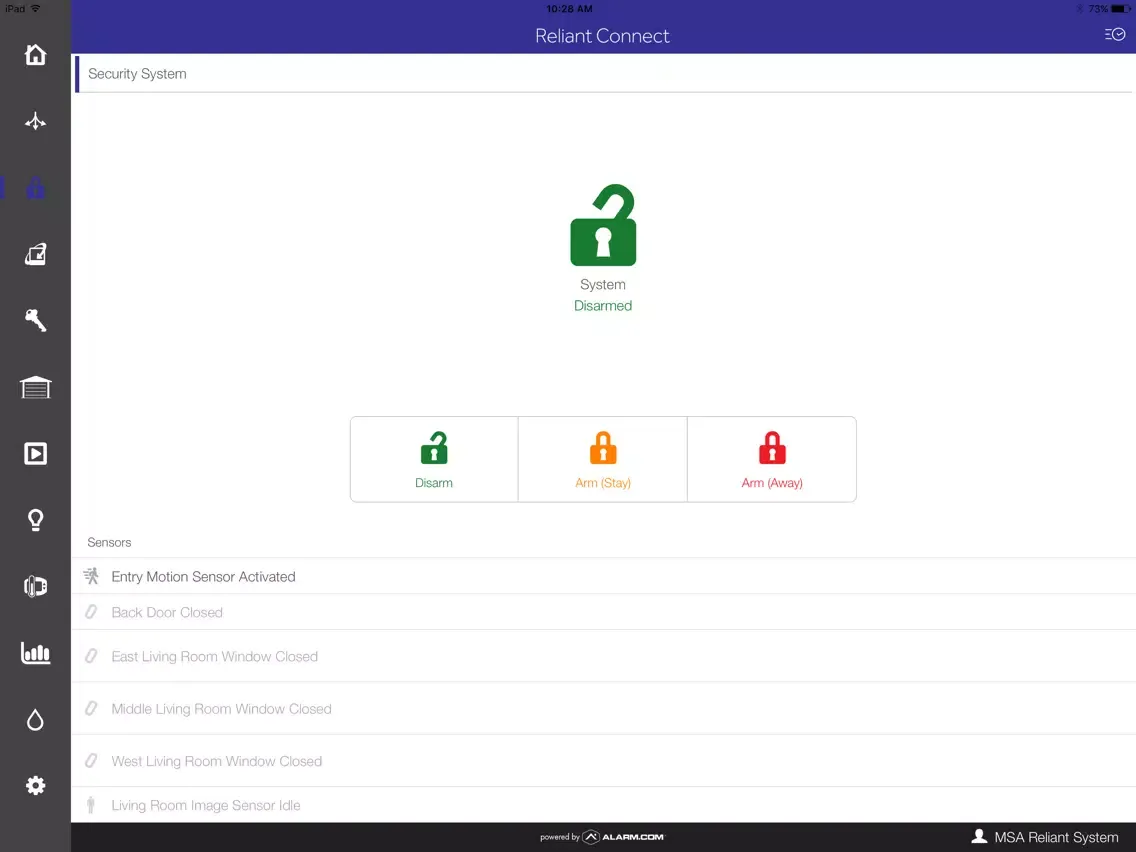Select the Security System lock sidebar icon
This screenshot has height=852, width=1136.
(x=35, y=188)
